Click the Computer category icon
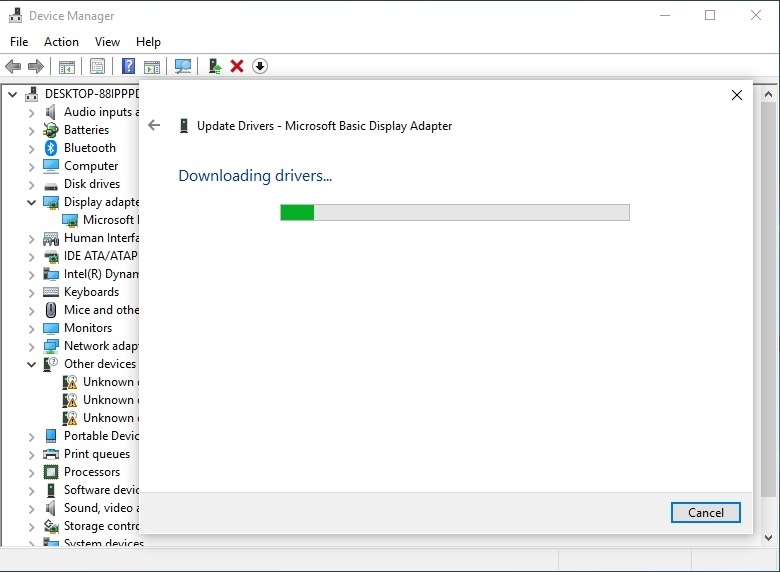780x572 pixels. point(51,166)
